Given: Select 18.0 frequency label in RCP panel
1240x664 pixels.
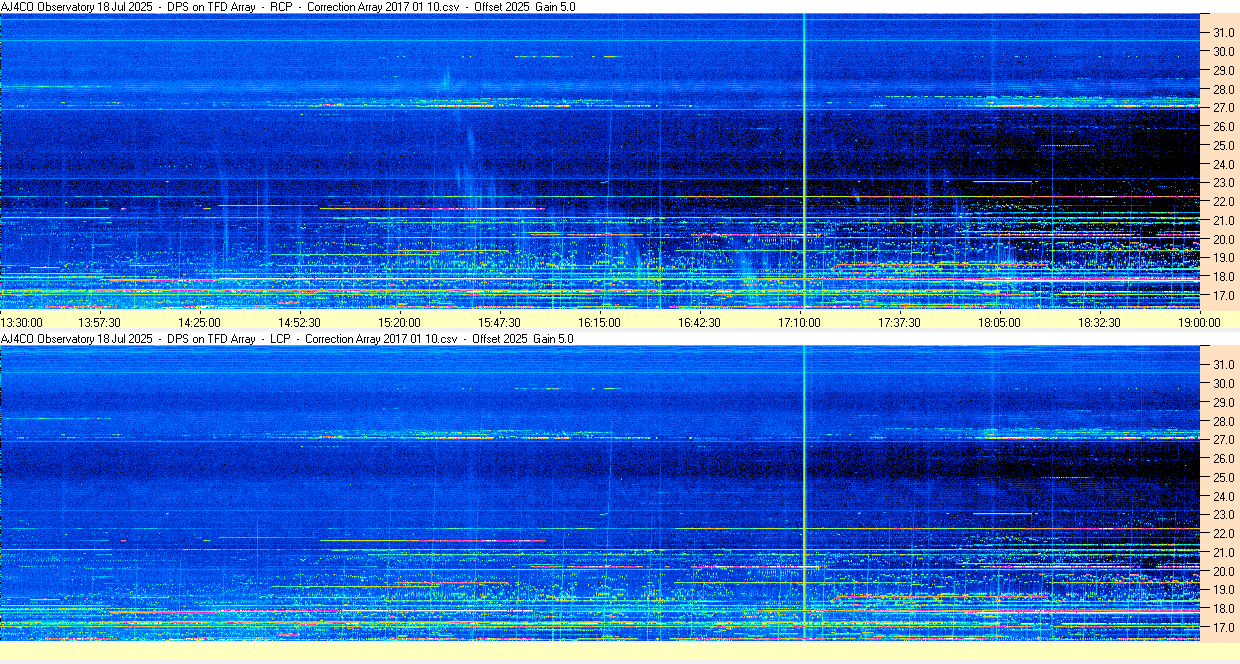Looking at the screenshot, I should pyautogui.click(x=1223, y=277).
